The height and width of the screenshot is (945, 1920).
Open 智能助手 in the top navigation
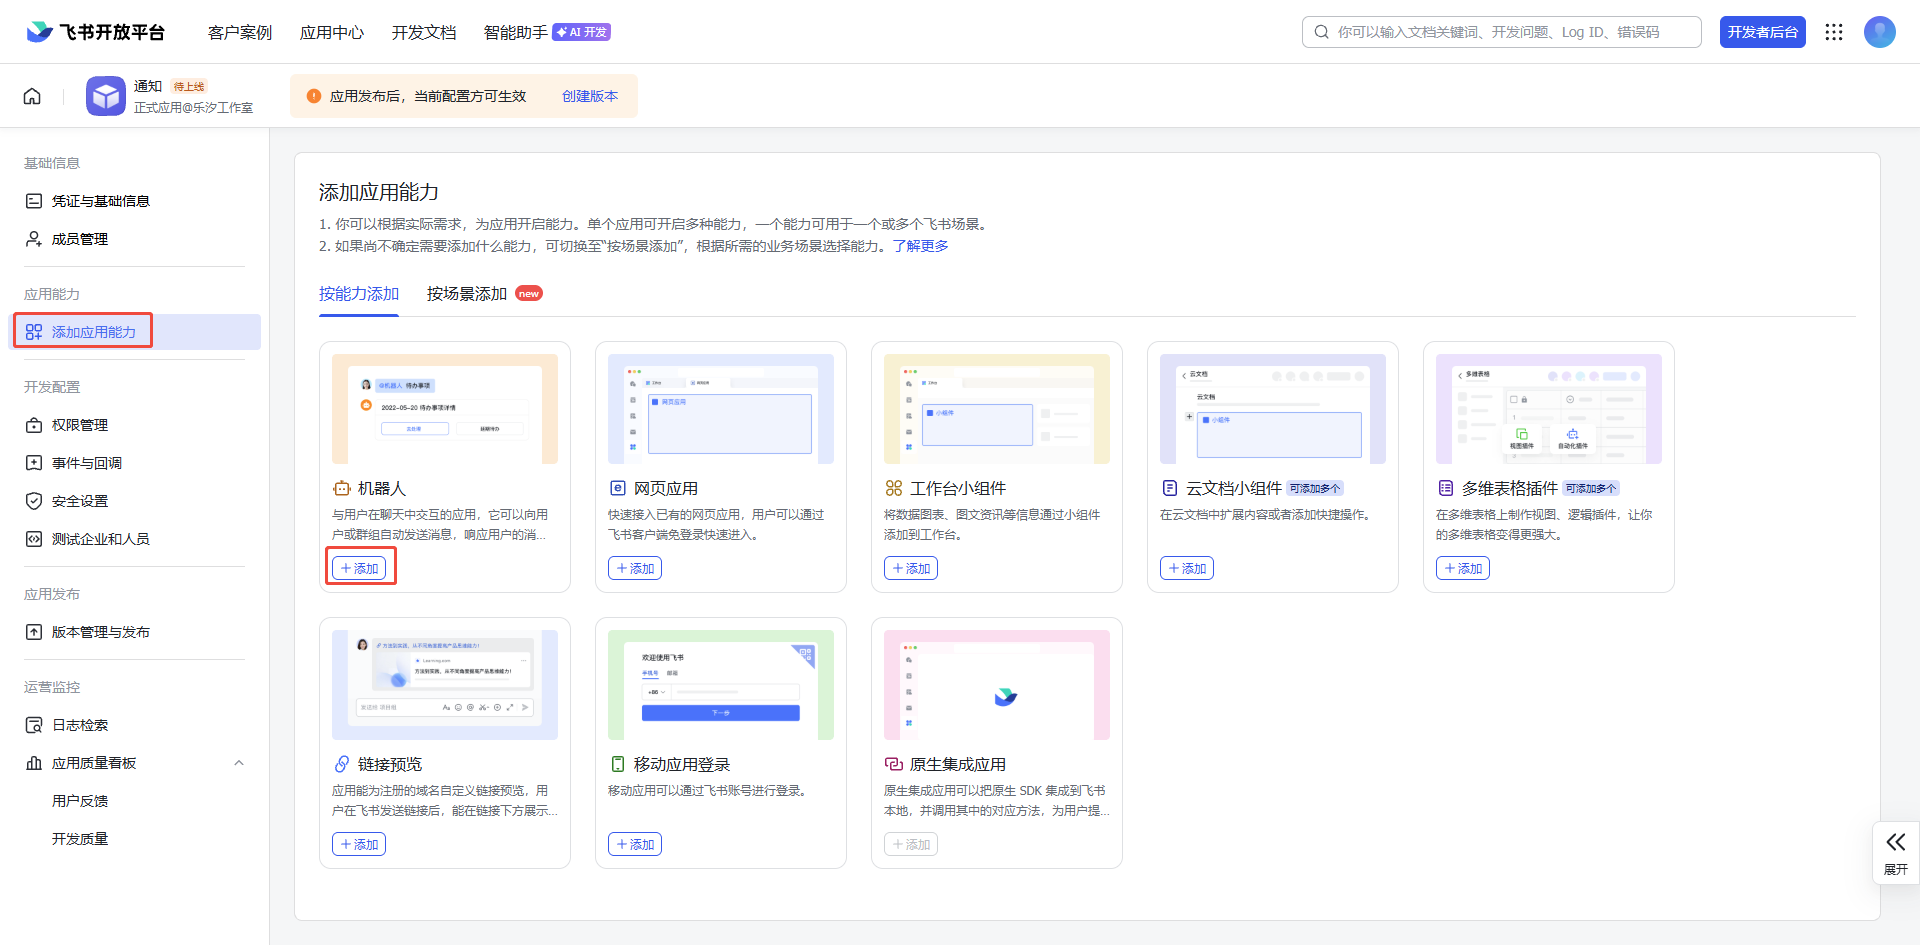click(x=516, y=32)
